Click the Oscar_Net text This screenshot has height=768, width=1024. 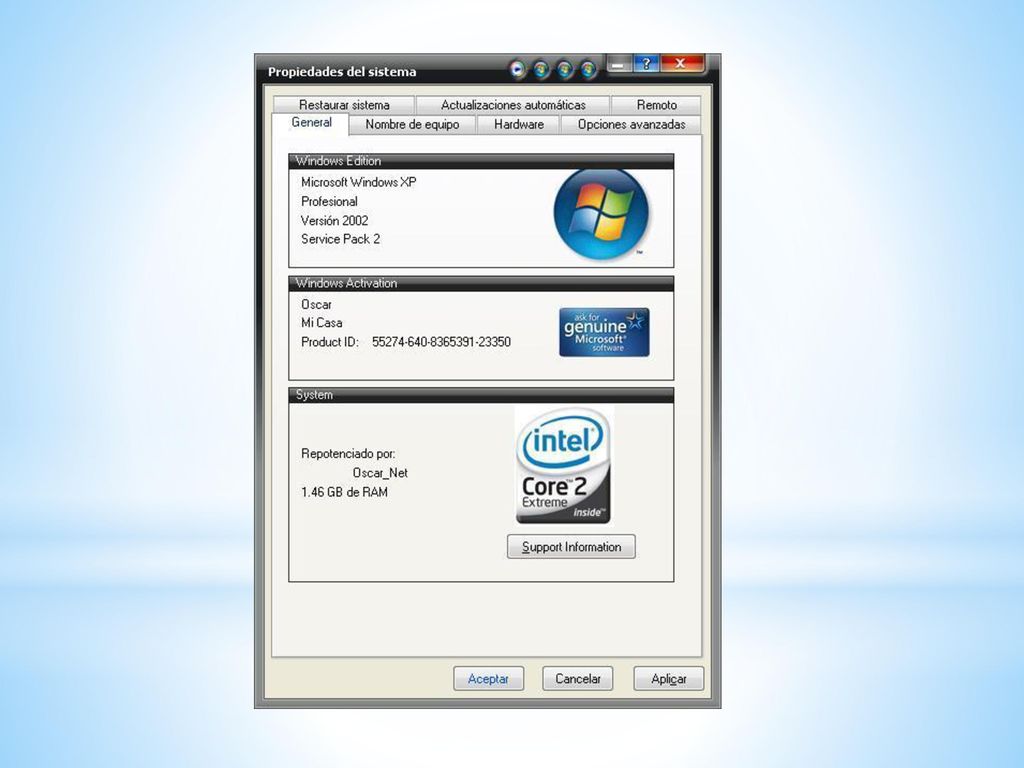(380, 473)
